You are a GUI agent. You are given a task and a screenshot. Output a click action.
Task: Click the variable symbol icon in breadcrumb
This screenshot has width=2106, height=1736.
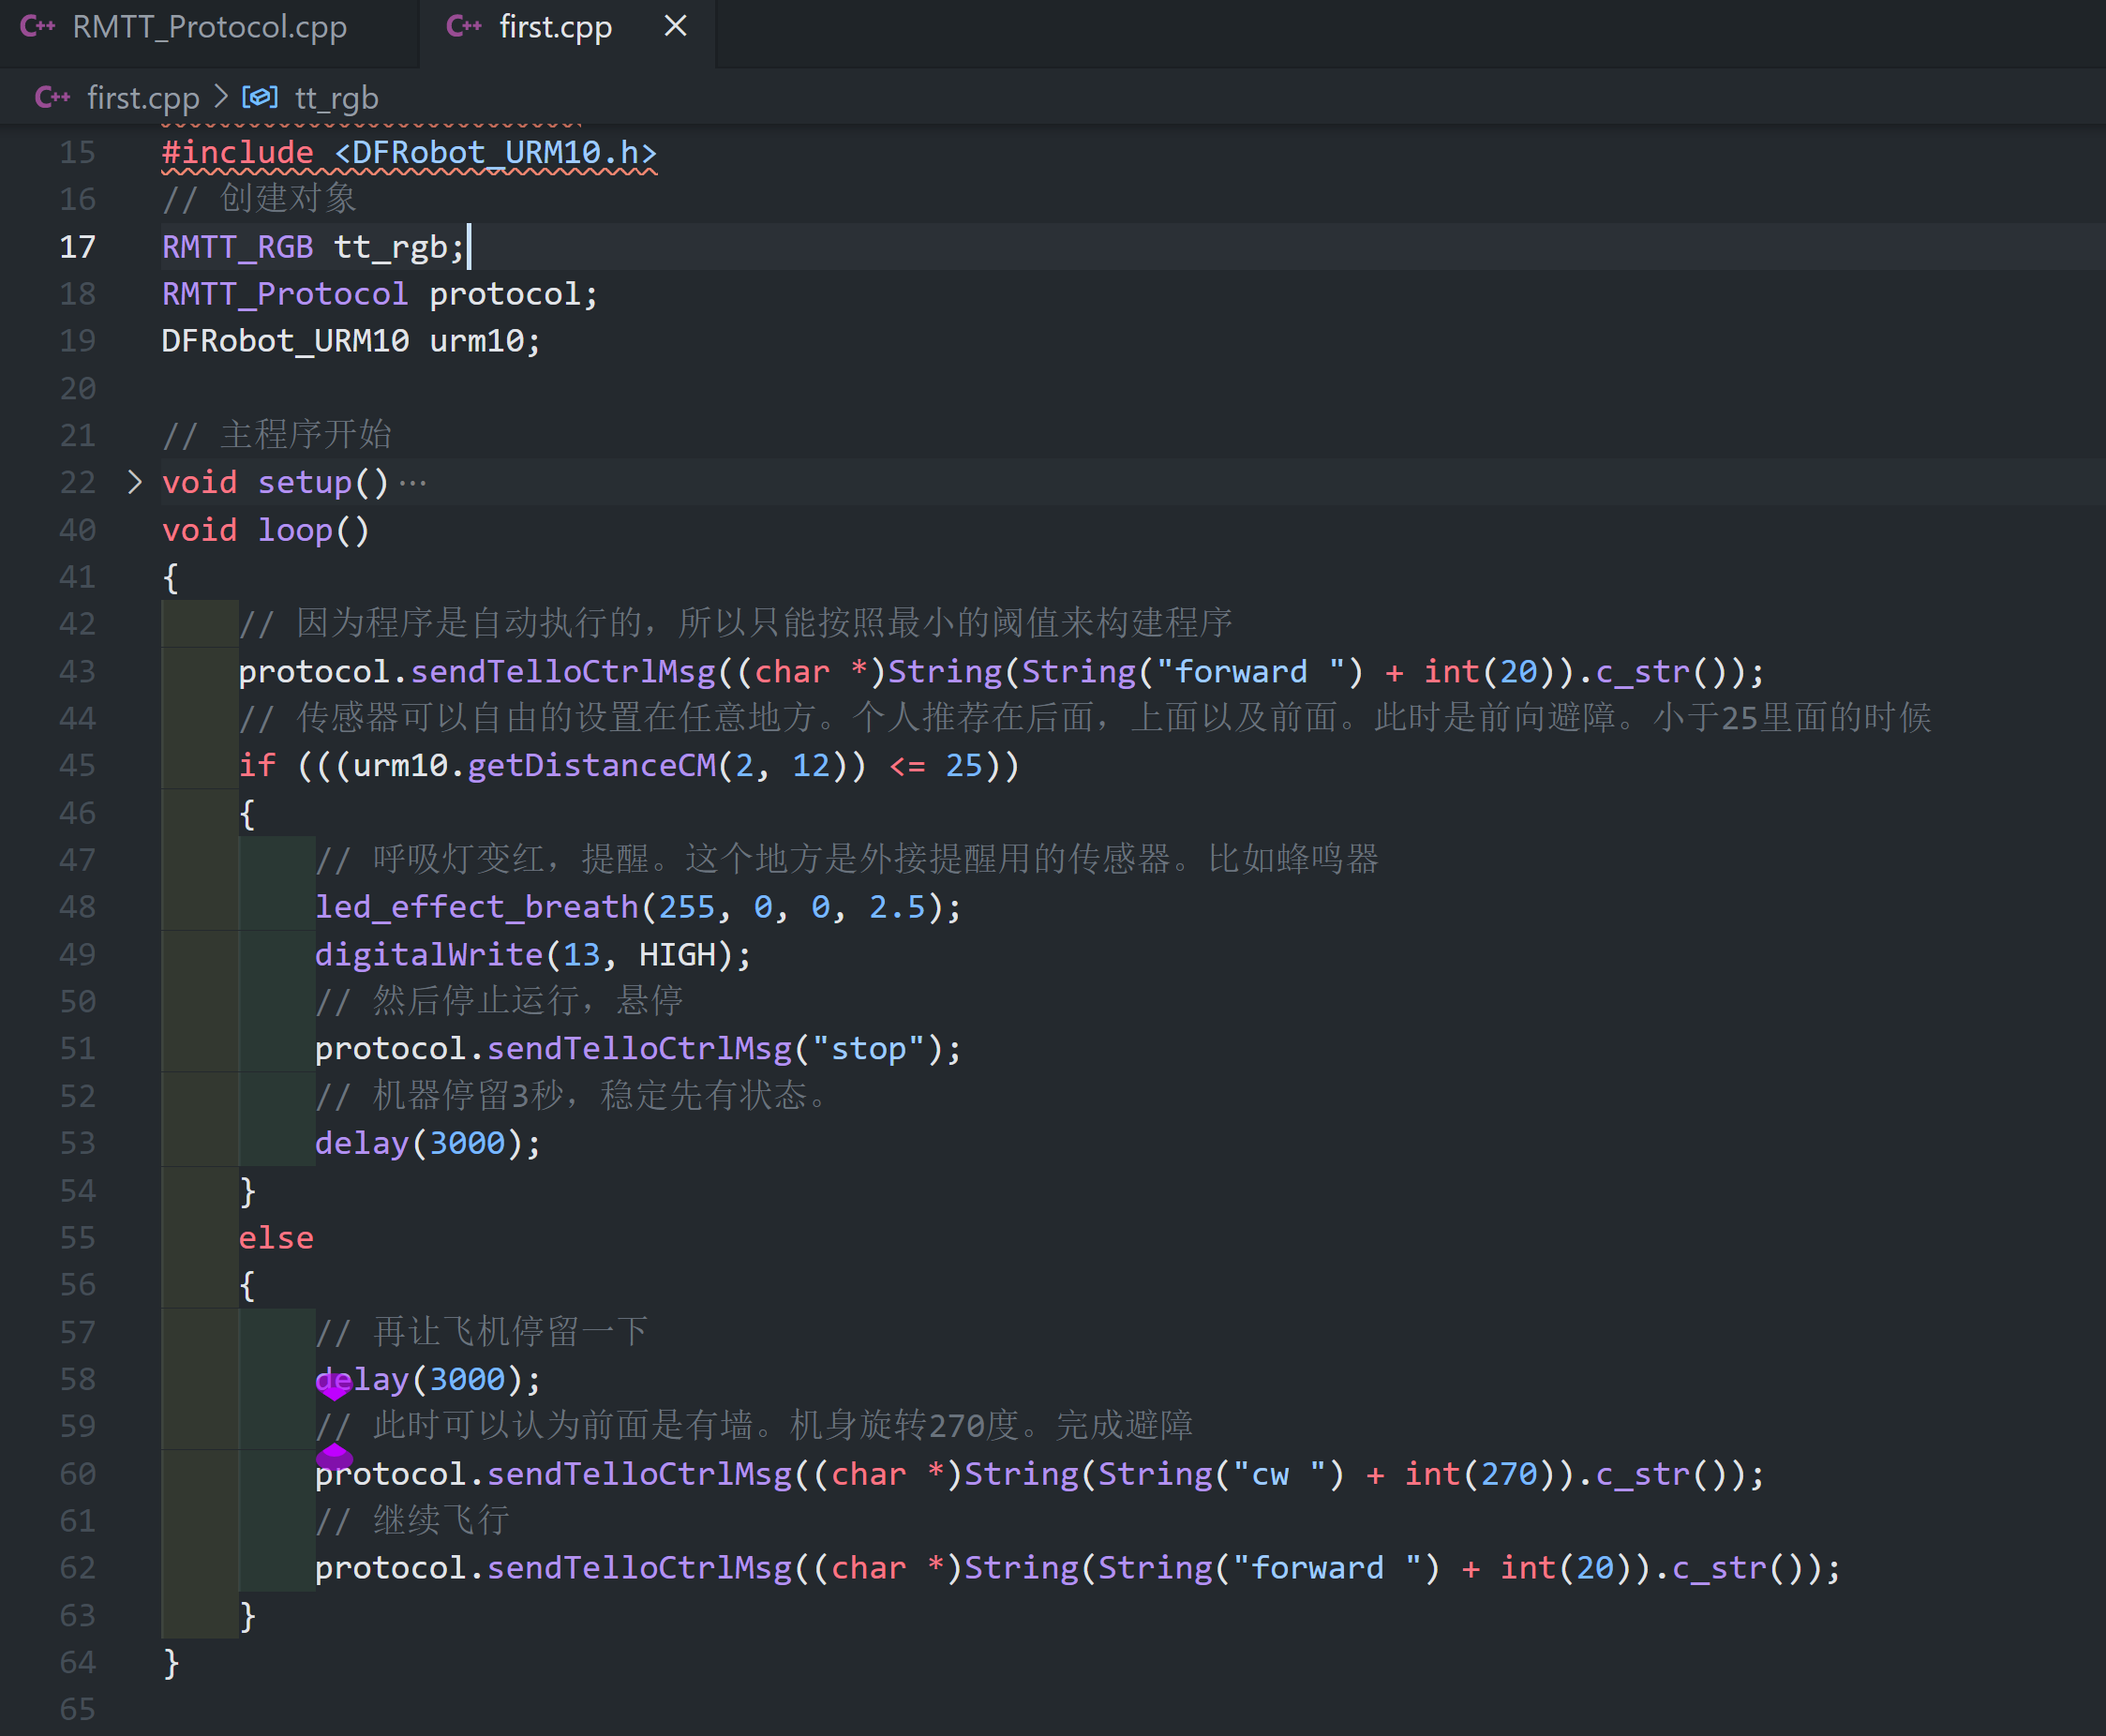[259, 97]
